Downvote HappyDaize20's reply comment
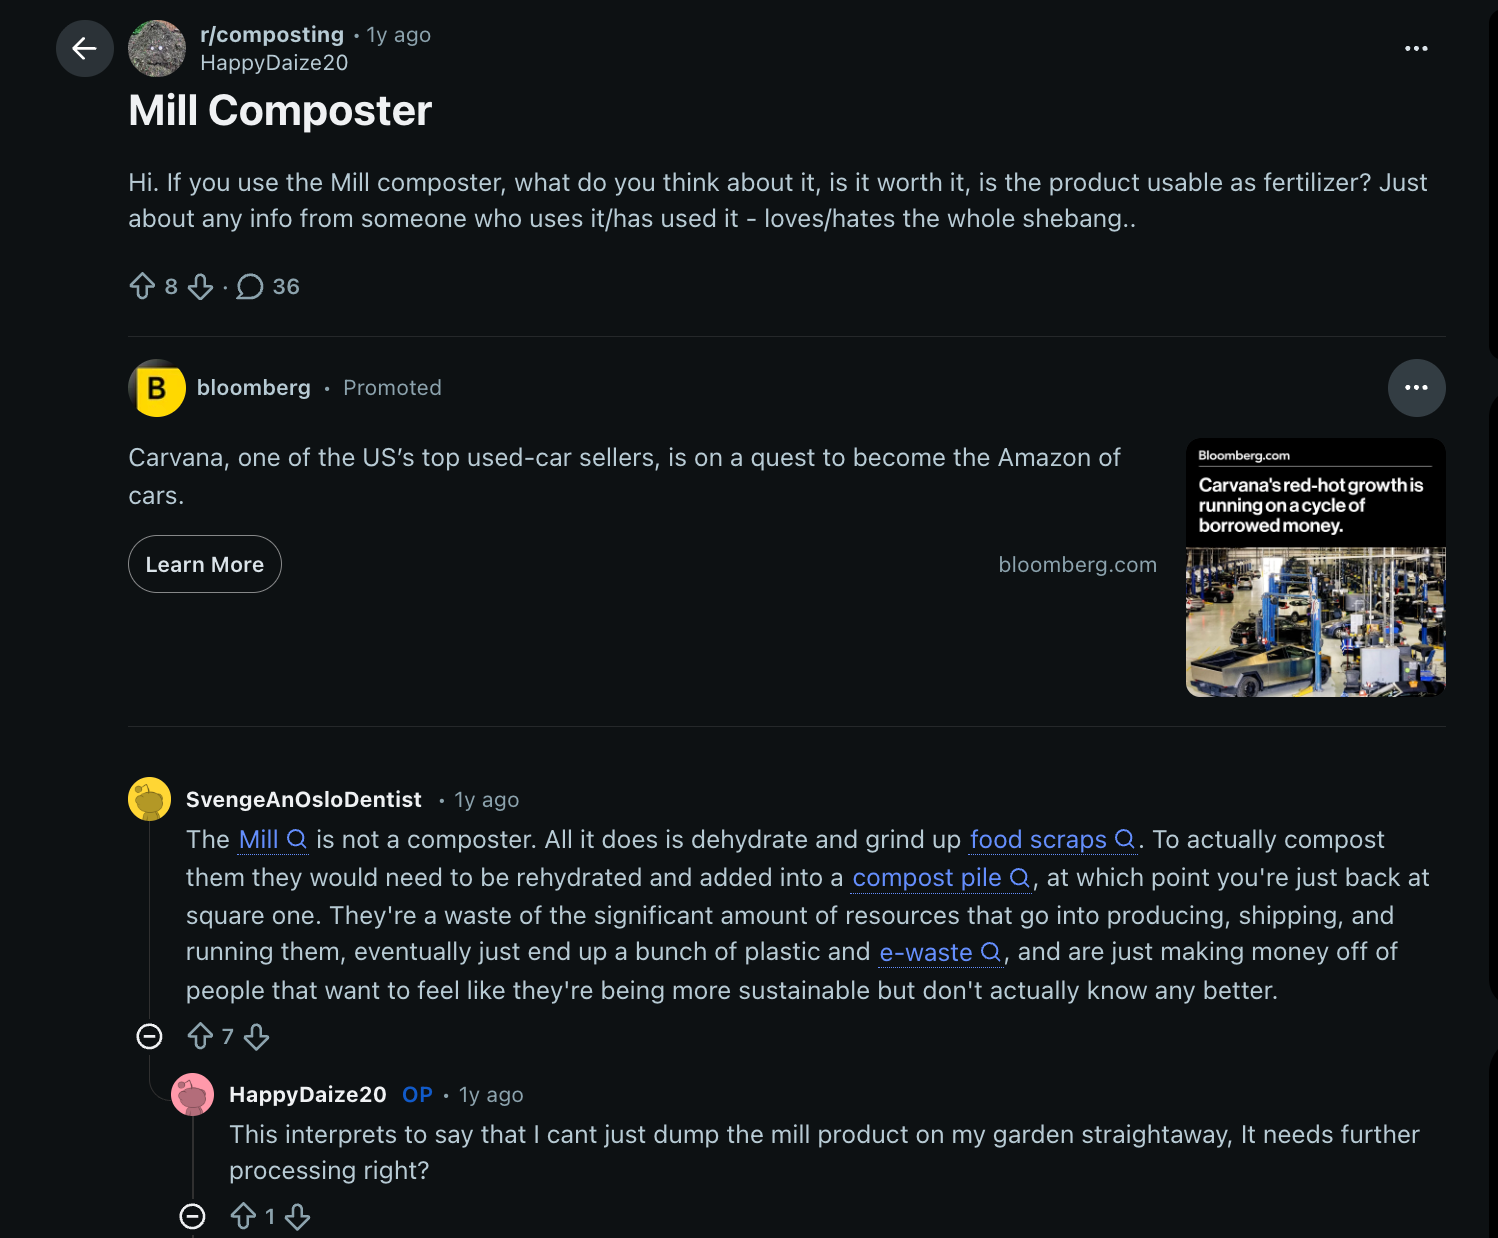The height and width of the screenshot is (1238, 1498). tap(298, 1217)
